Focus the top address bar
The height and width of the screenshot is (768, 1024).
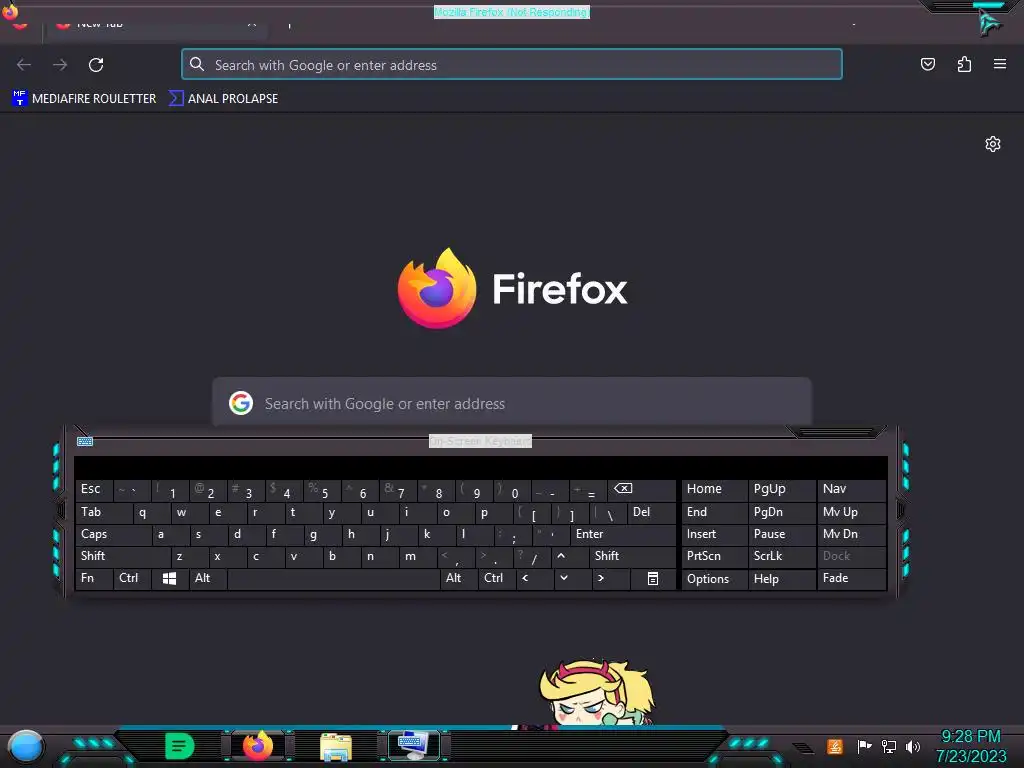click(x=512, y=65)
